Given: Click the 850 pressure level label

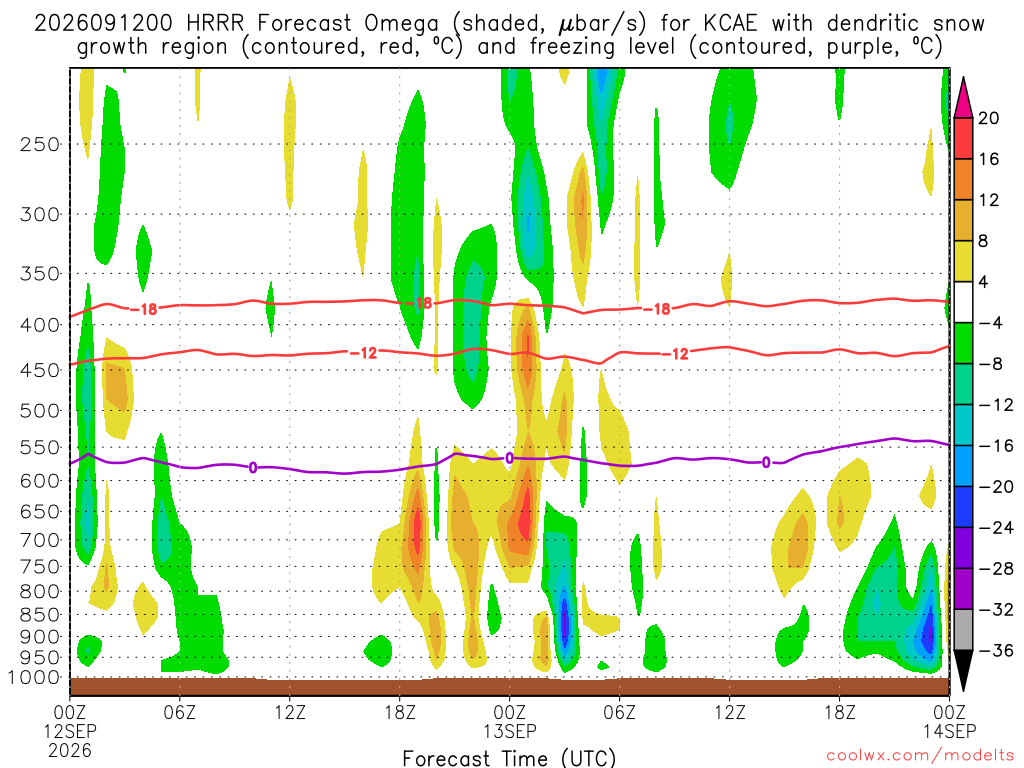Looking at the screenshot, I should (40, 615).
